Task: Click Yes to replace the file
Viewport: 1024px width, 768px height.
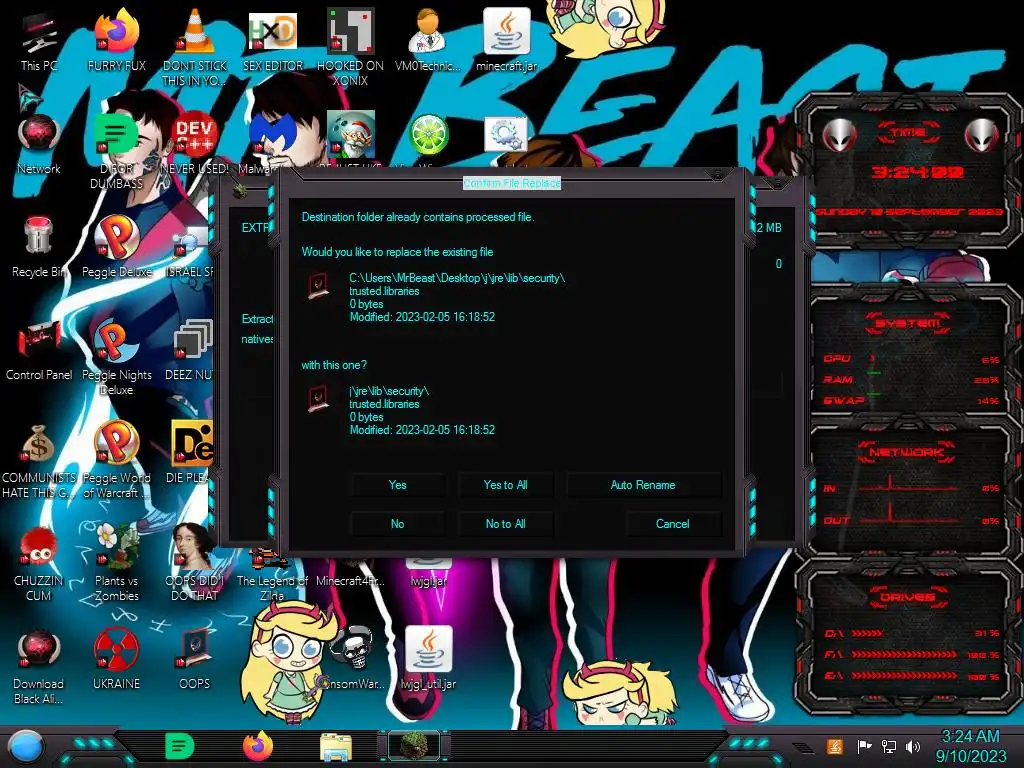Action: click(x=397, y=485)
